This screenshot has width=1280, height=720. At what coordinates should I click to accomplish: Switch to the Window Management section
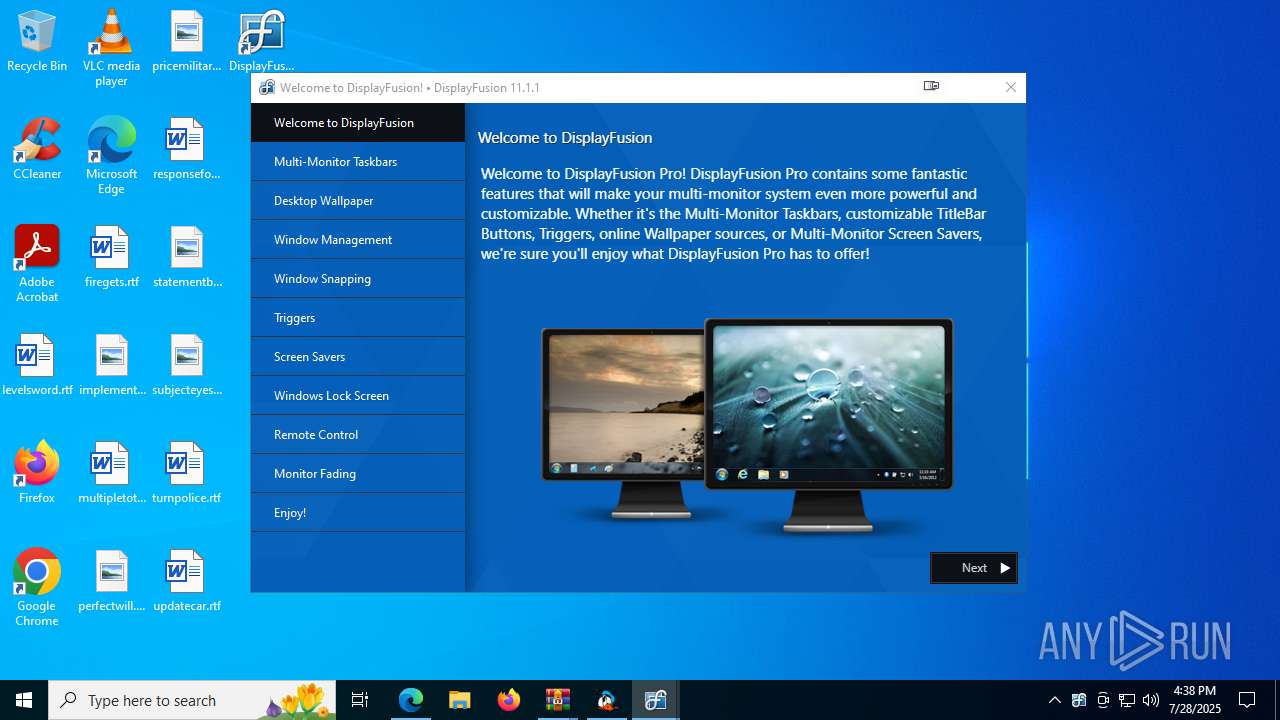tap(358, 240)
